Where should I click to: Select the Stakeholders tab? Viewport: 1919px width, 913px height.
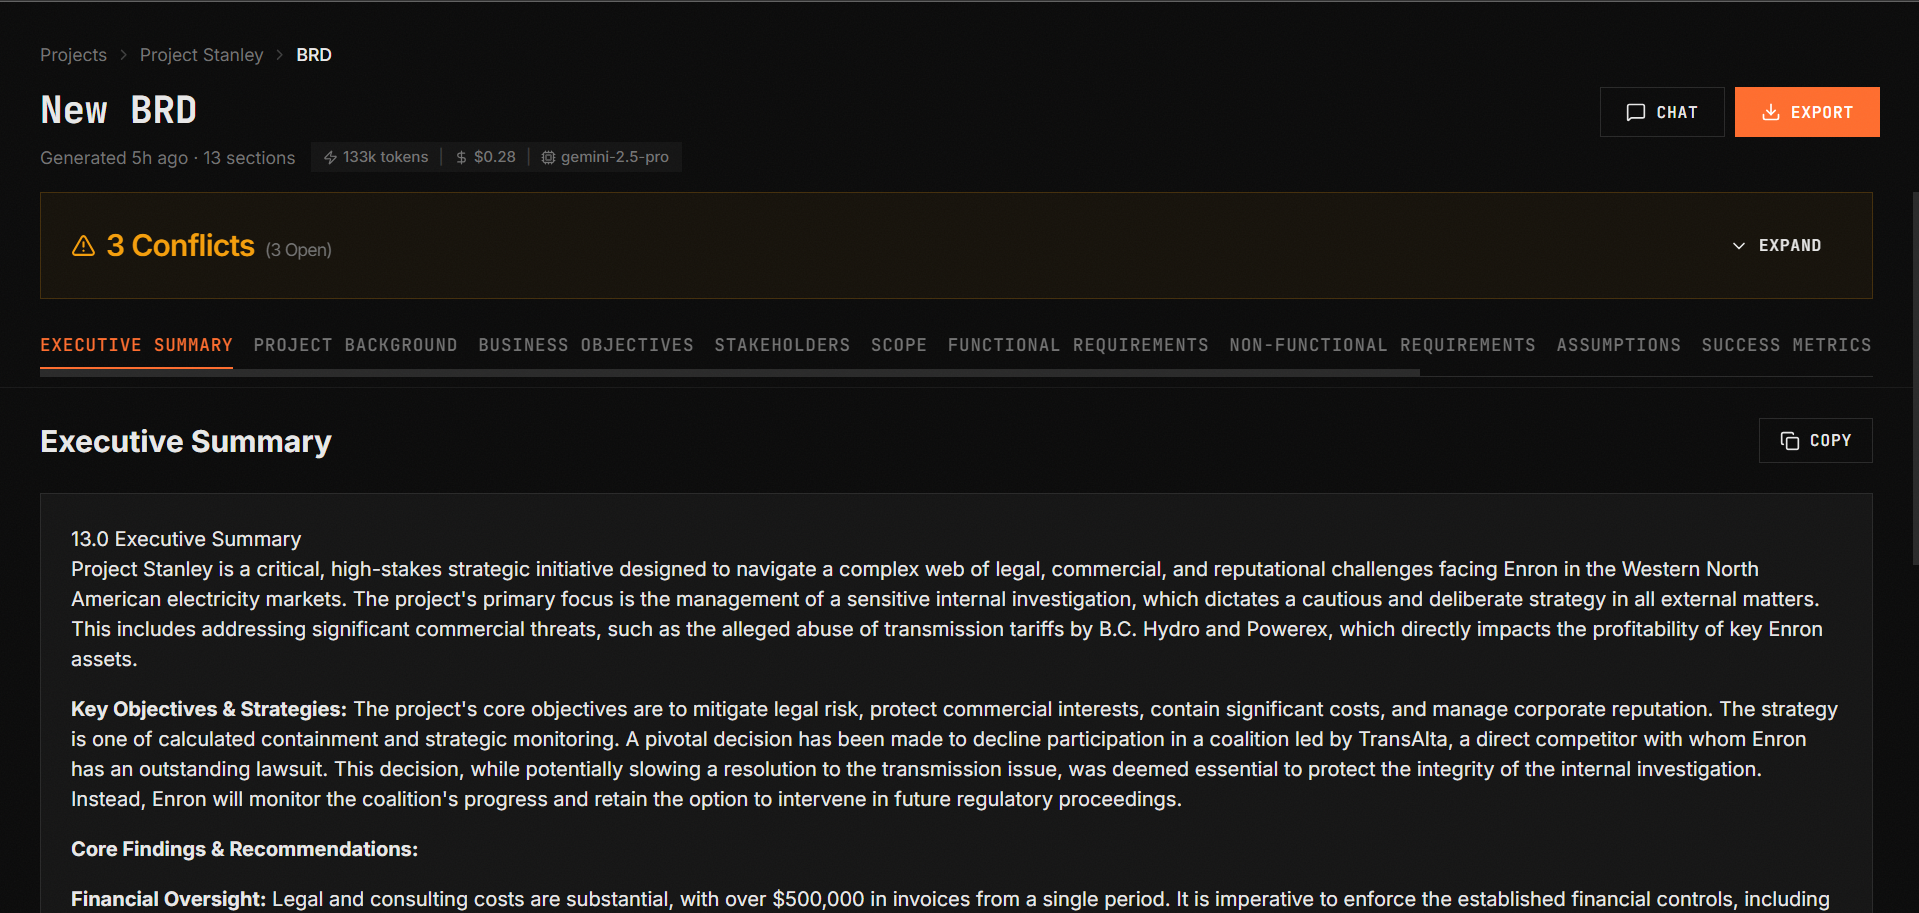(782, 345)
